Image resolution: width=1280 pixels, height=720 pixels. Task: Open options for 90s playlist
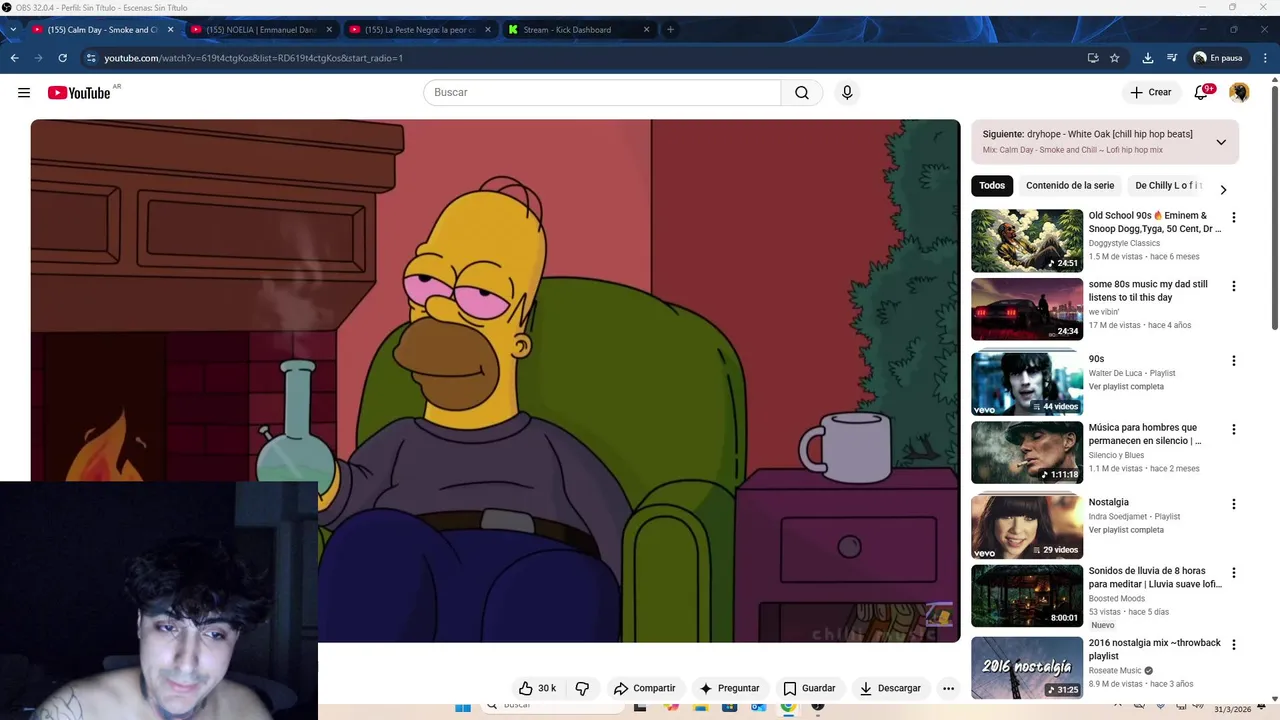[1233, 361]
